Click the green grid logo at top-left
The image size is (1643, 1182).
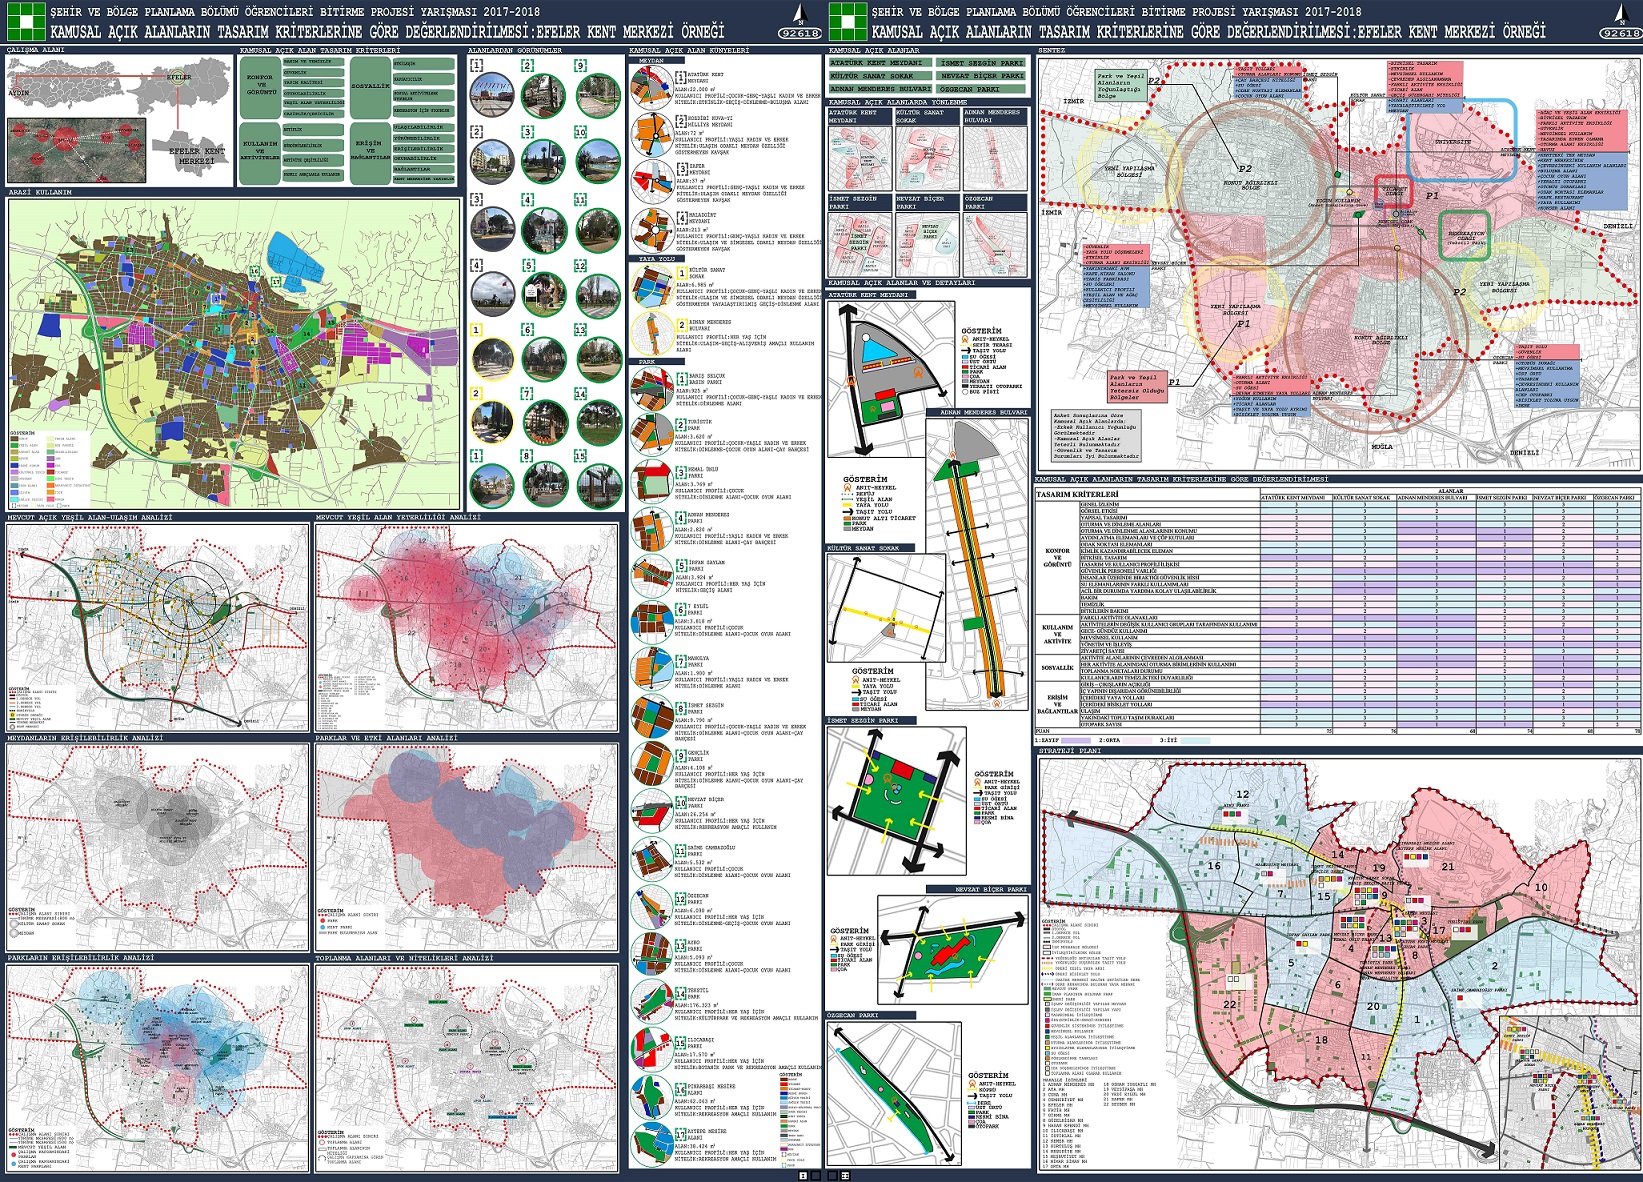25,21
